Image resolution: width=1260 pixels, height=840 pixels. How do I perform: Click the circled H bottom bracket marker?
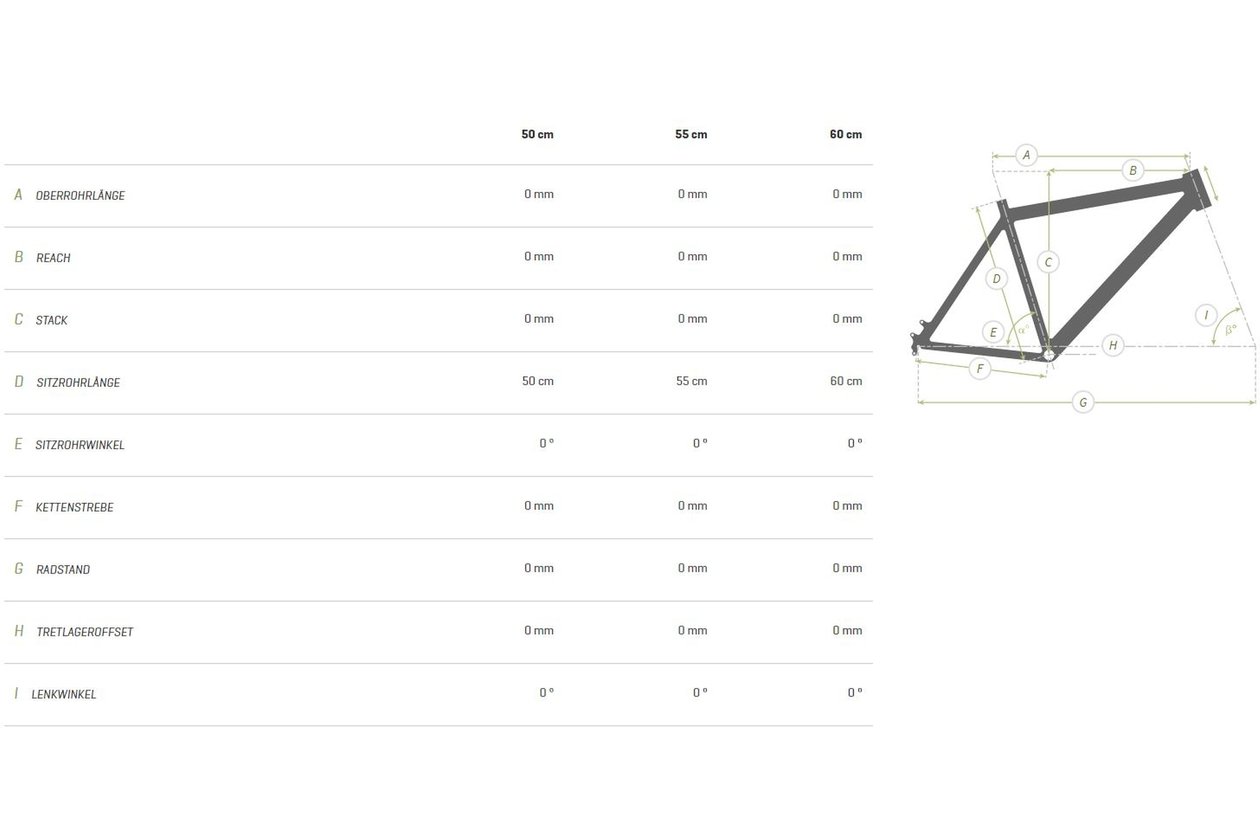[x=1112, y=346]
